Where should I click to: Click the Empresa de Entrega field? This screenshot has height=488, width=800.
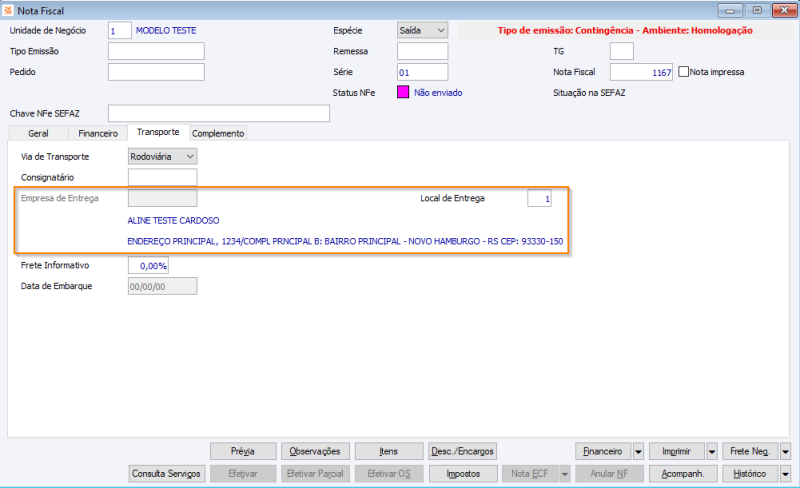162,198
